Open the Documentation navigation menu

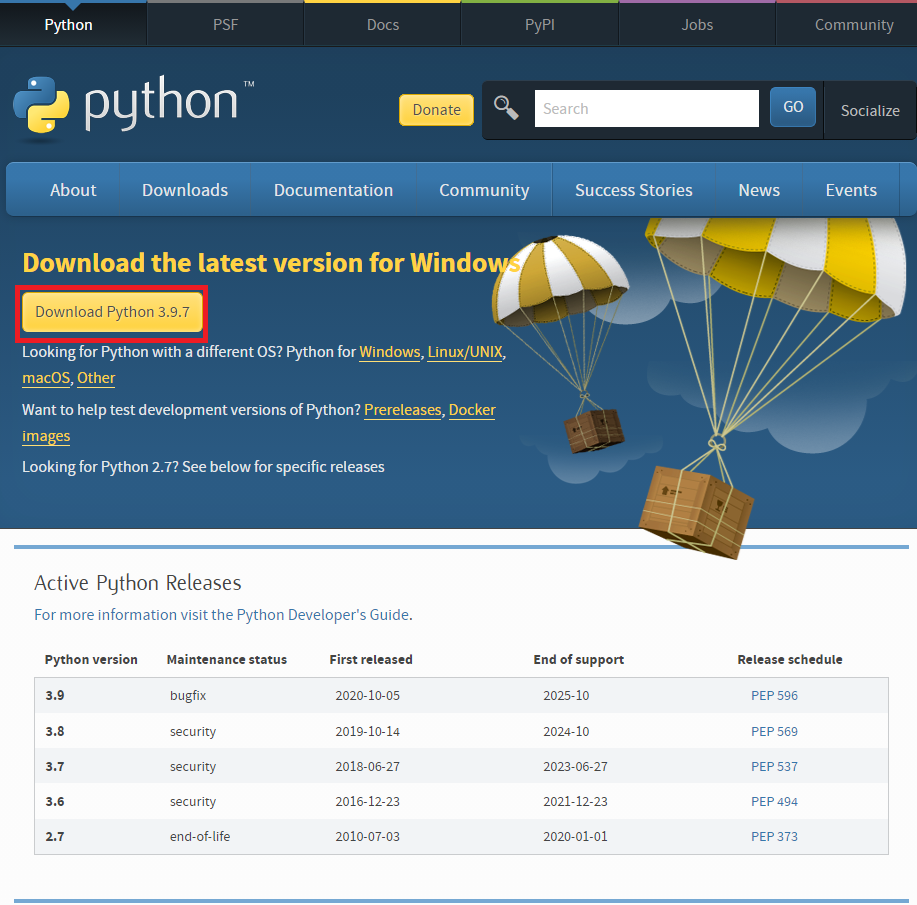(333, 190)
